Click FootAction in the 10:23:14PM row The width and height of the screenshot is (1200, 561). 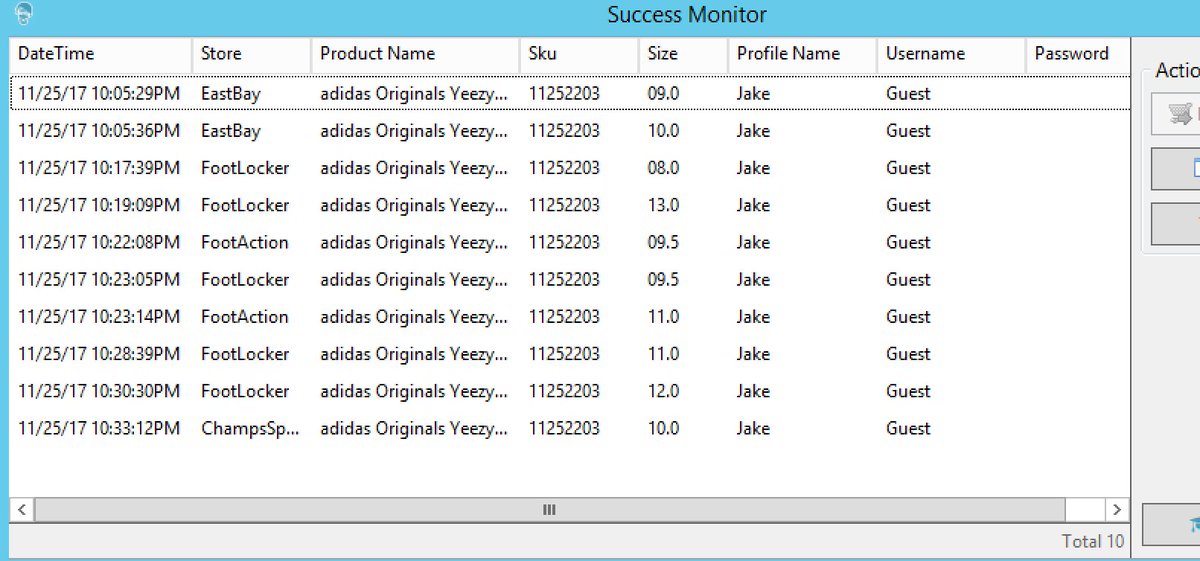pyautogui.click(x=244, y=317)
